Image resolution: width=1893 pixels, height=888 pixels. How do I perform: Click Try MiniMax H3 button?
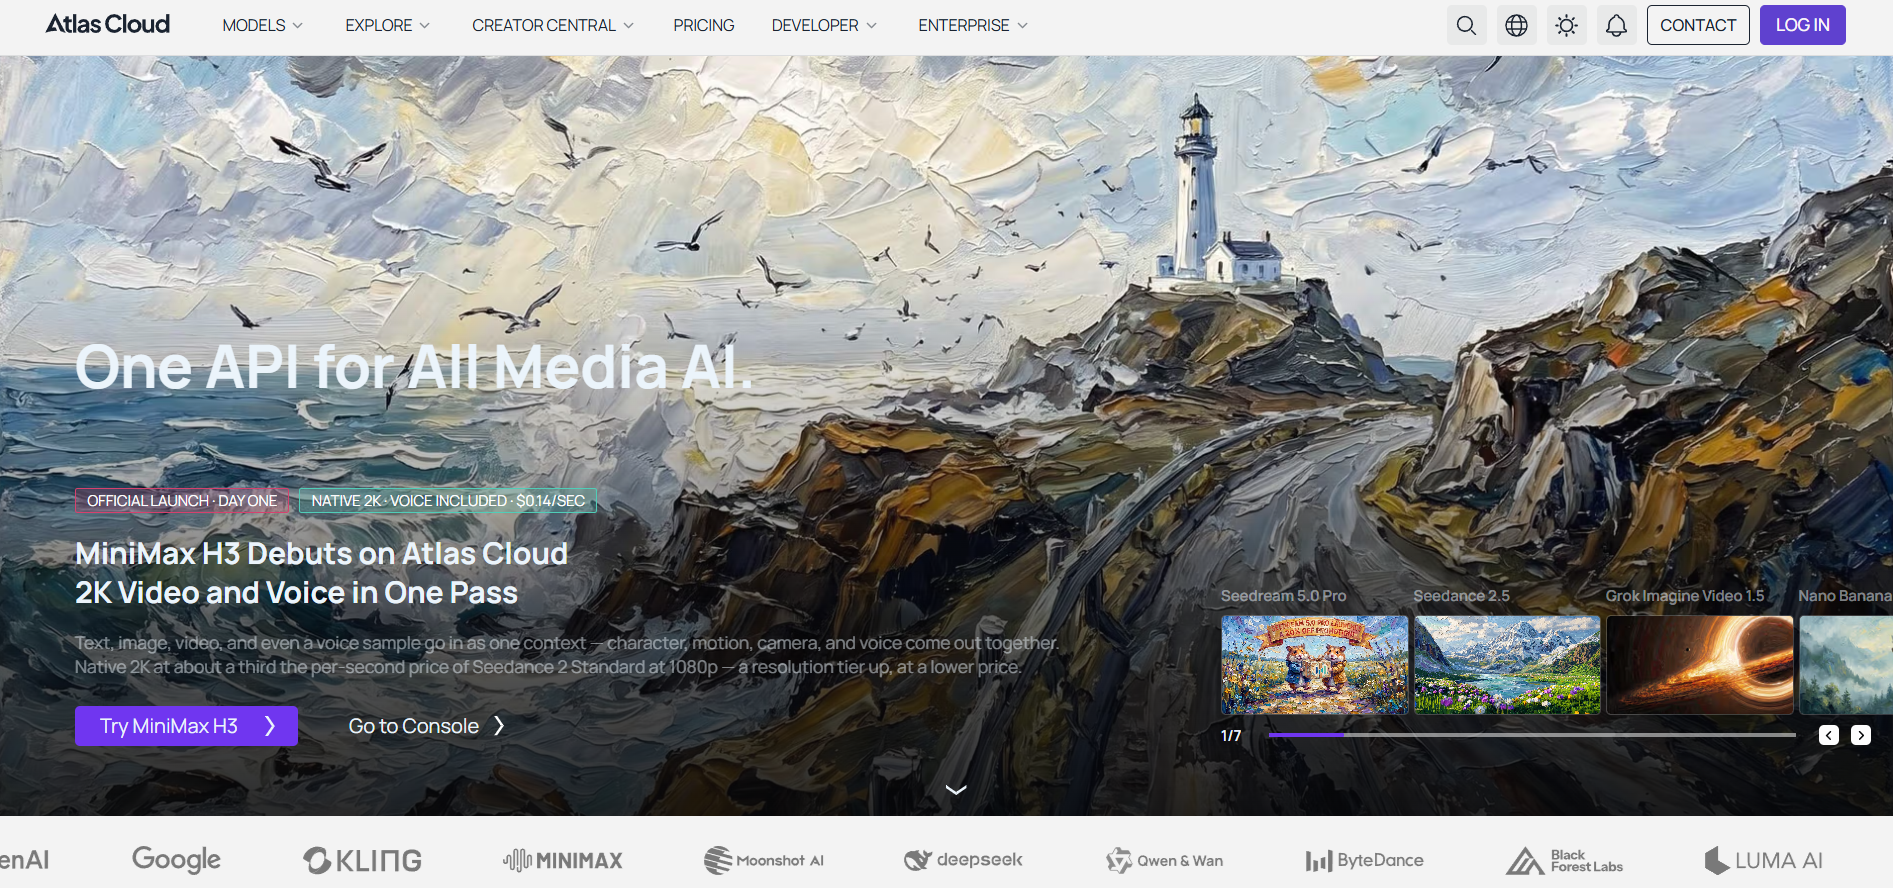click(186, 726)
